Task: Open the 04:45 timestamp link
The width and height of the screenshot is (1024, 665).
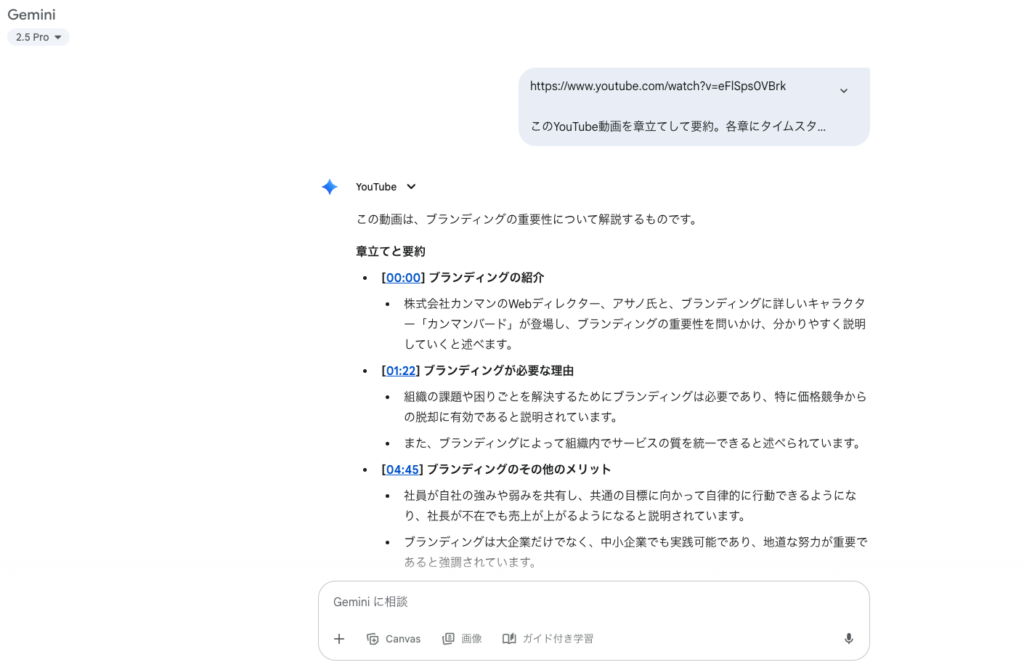Action: click(x=402, y=470)
